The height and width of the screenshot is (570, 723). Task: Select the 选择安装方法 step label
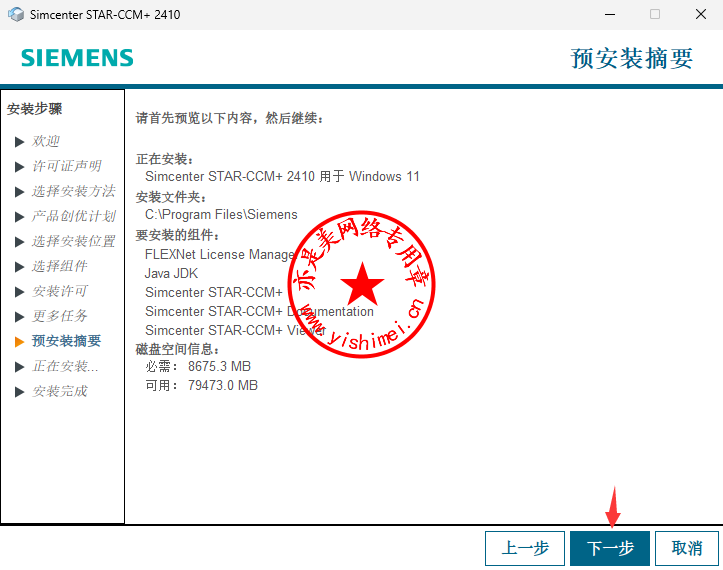pyautogui.click(x=73, y=191)
